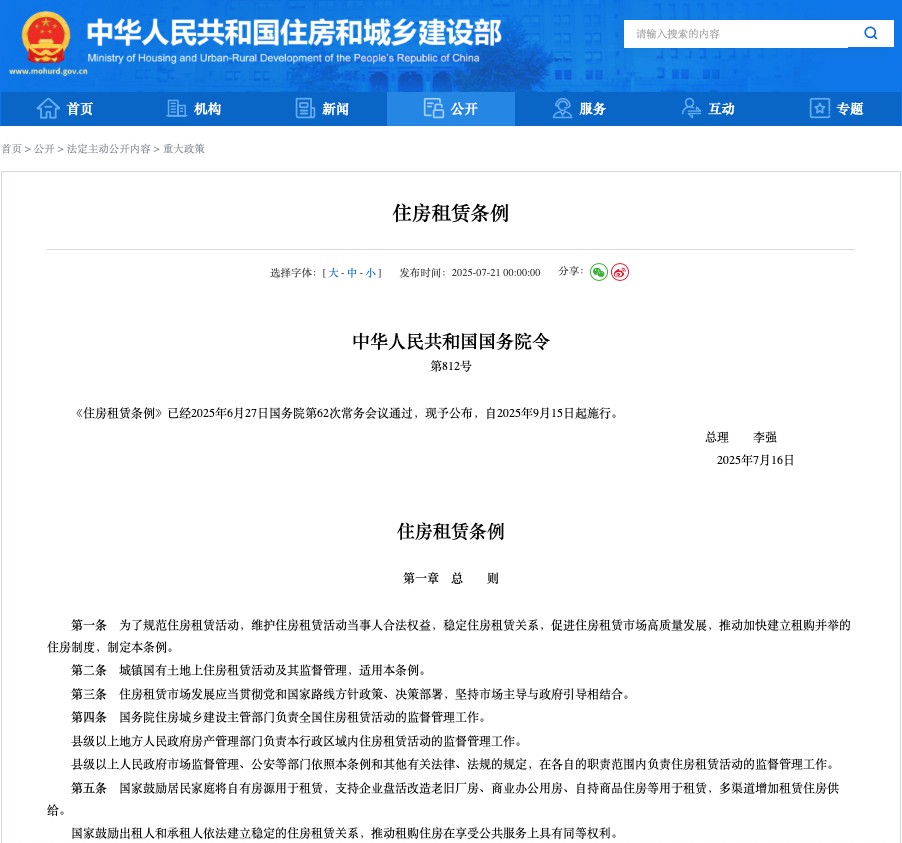
Task: Share via the WeChat icon
Action: [599, 272]
